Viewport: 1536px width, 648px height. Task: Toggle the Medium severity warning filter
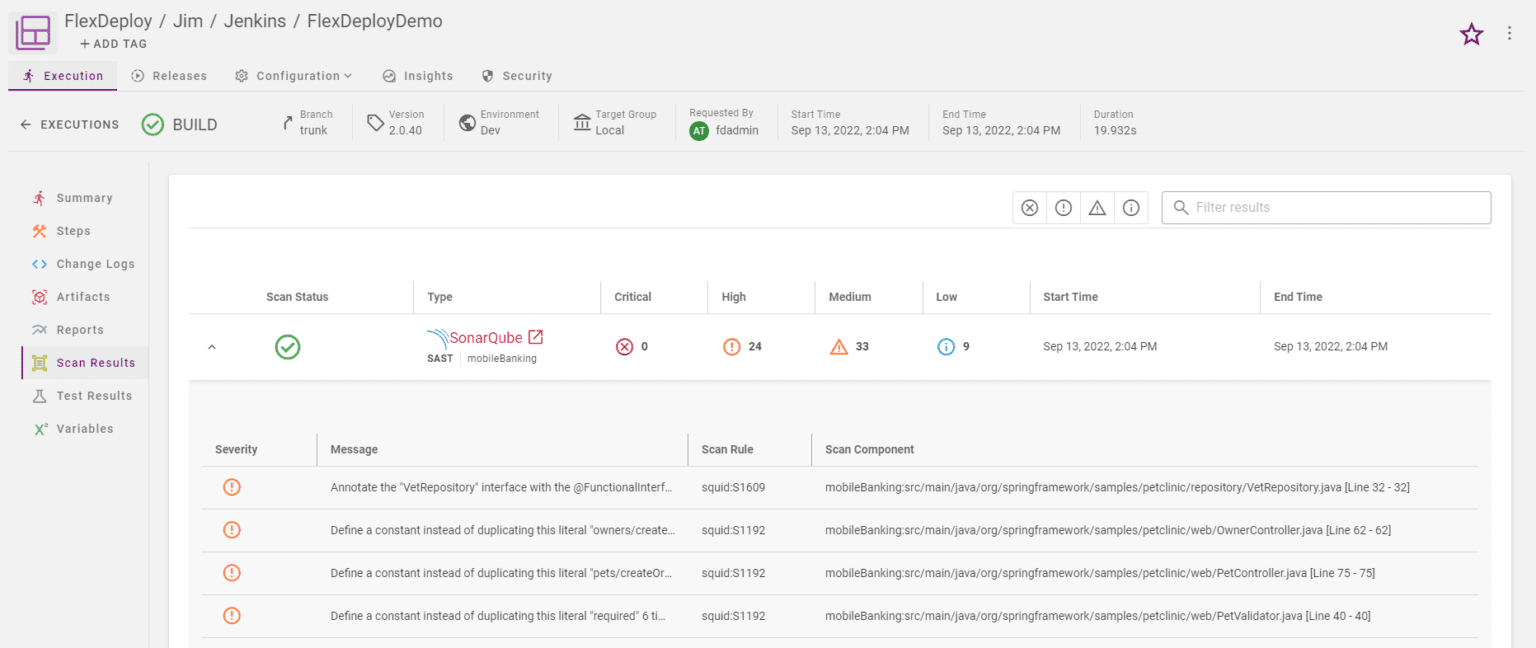point(1097,207)
